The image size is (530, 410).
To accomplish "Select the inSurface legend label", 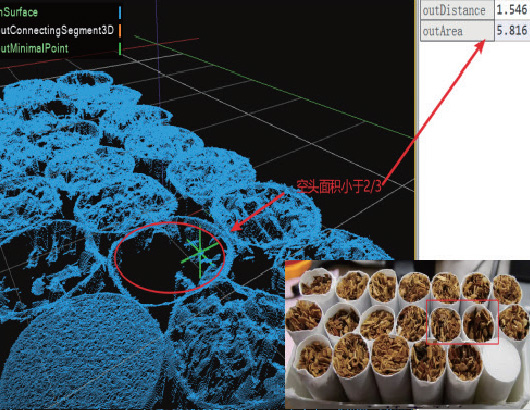I will [x=19, y=13].
